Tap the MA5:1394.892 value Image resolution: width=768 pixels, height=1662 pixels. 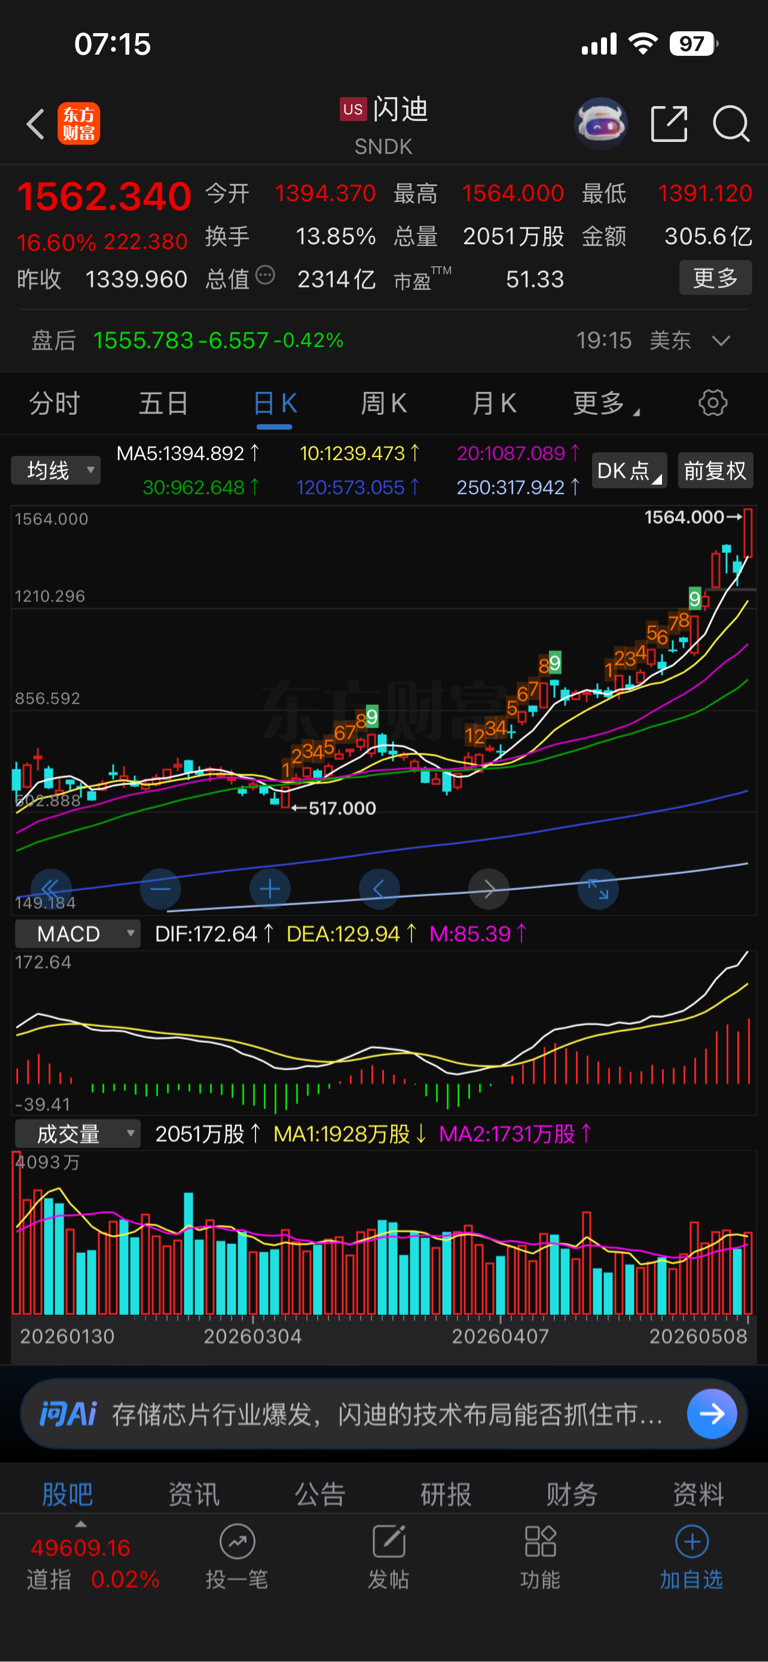(189, 453)
